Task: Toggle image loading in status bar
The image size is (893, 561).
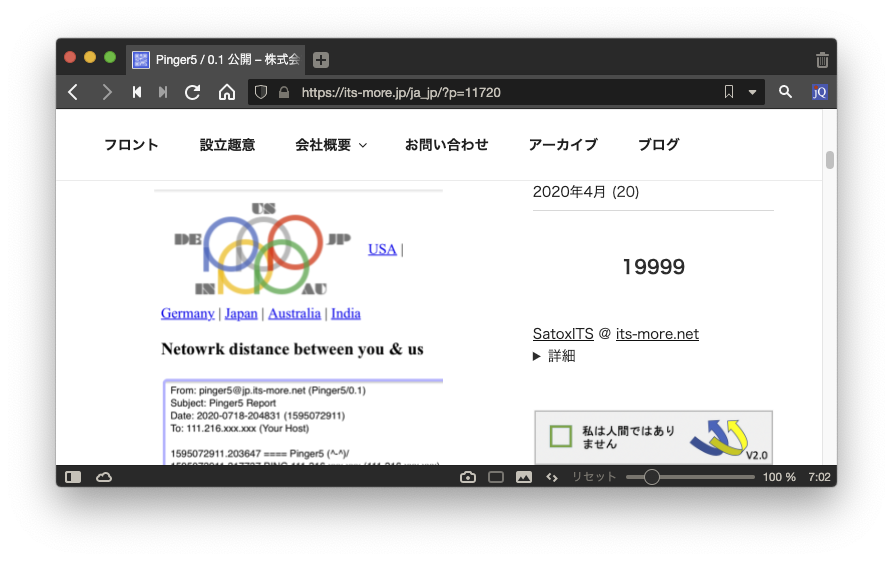Action: point(524,477)
